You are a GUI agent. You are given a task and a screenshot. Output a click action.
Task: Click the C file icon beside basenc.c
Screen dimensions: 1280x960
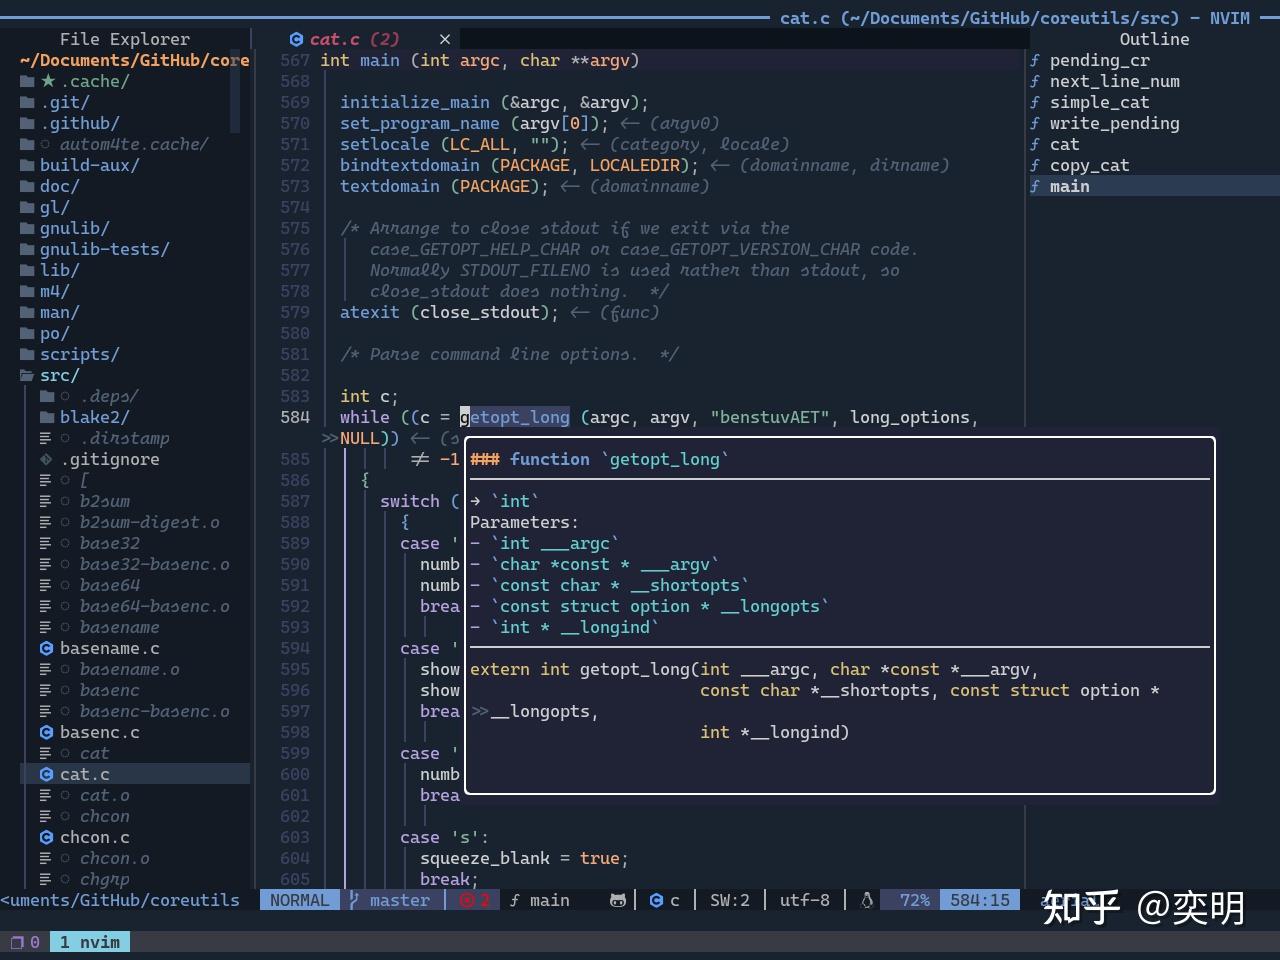coord(46,732)
